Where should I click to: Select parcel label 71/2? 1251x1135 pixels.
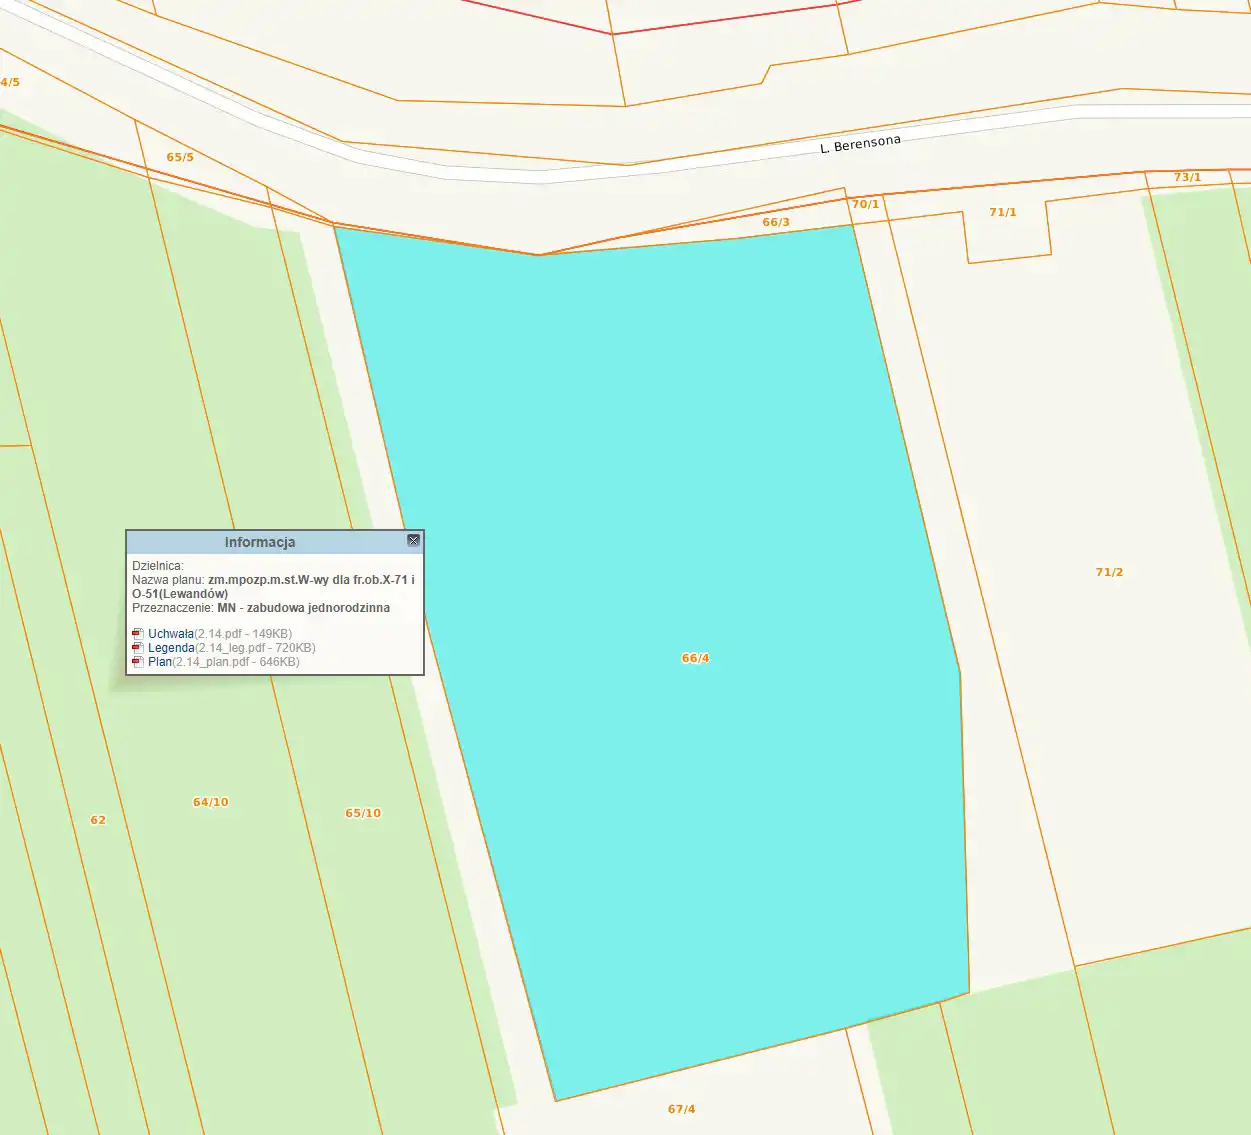pyautogui.click(x=1109, y=572)
